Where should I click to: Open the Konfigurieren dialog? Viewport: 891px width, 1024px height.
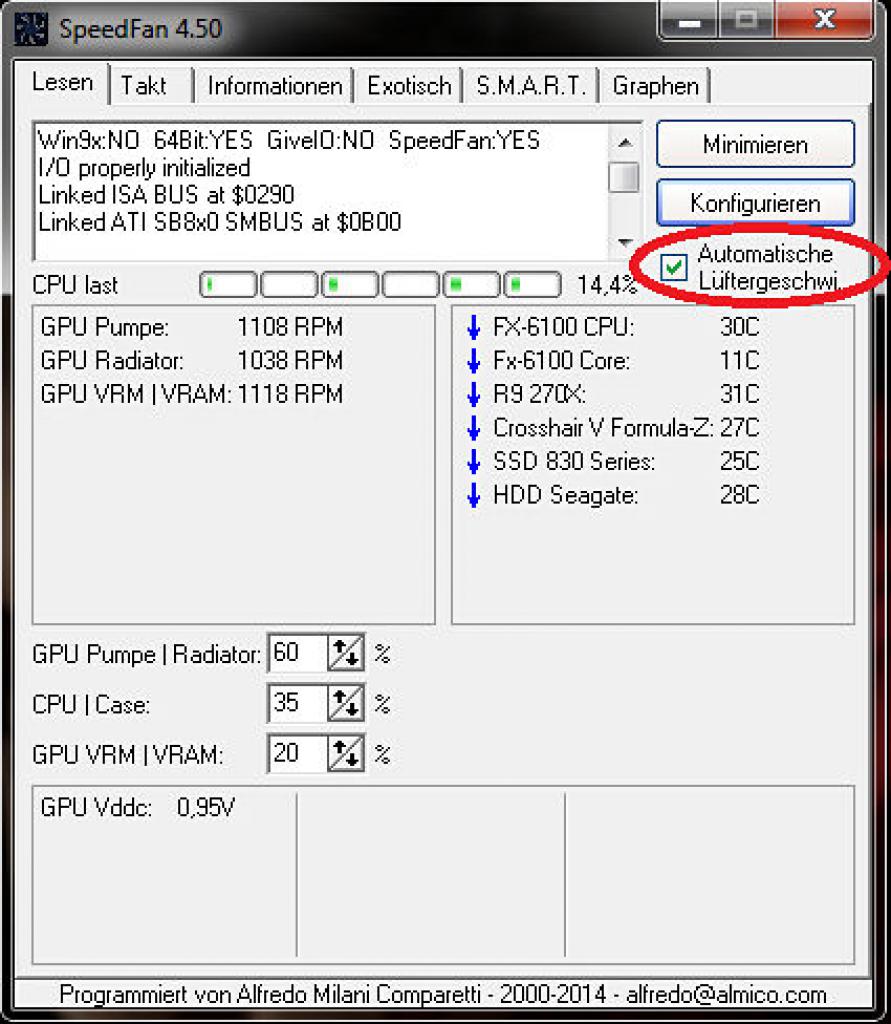[755, 203]
